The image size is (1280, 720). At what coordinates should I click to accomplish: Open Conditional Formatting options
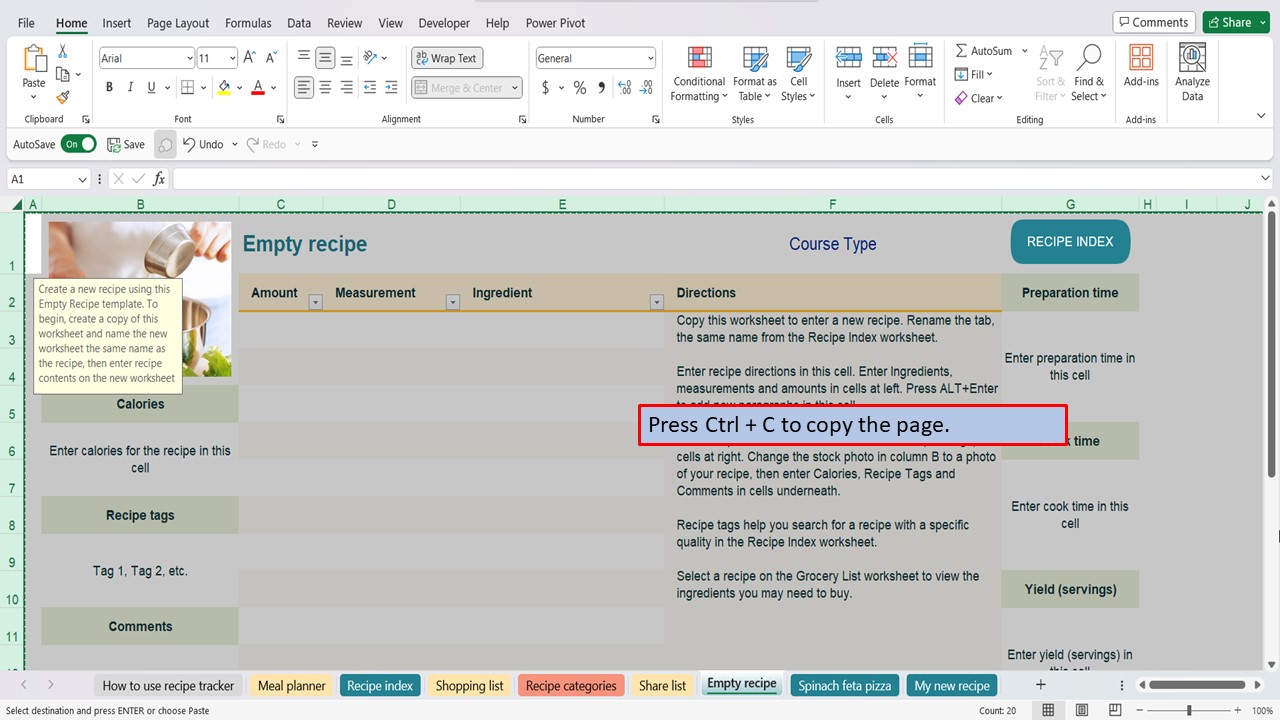point(698,72)
